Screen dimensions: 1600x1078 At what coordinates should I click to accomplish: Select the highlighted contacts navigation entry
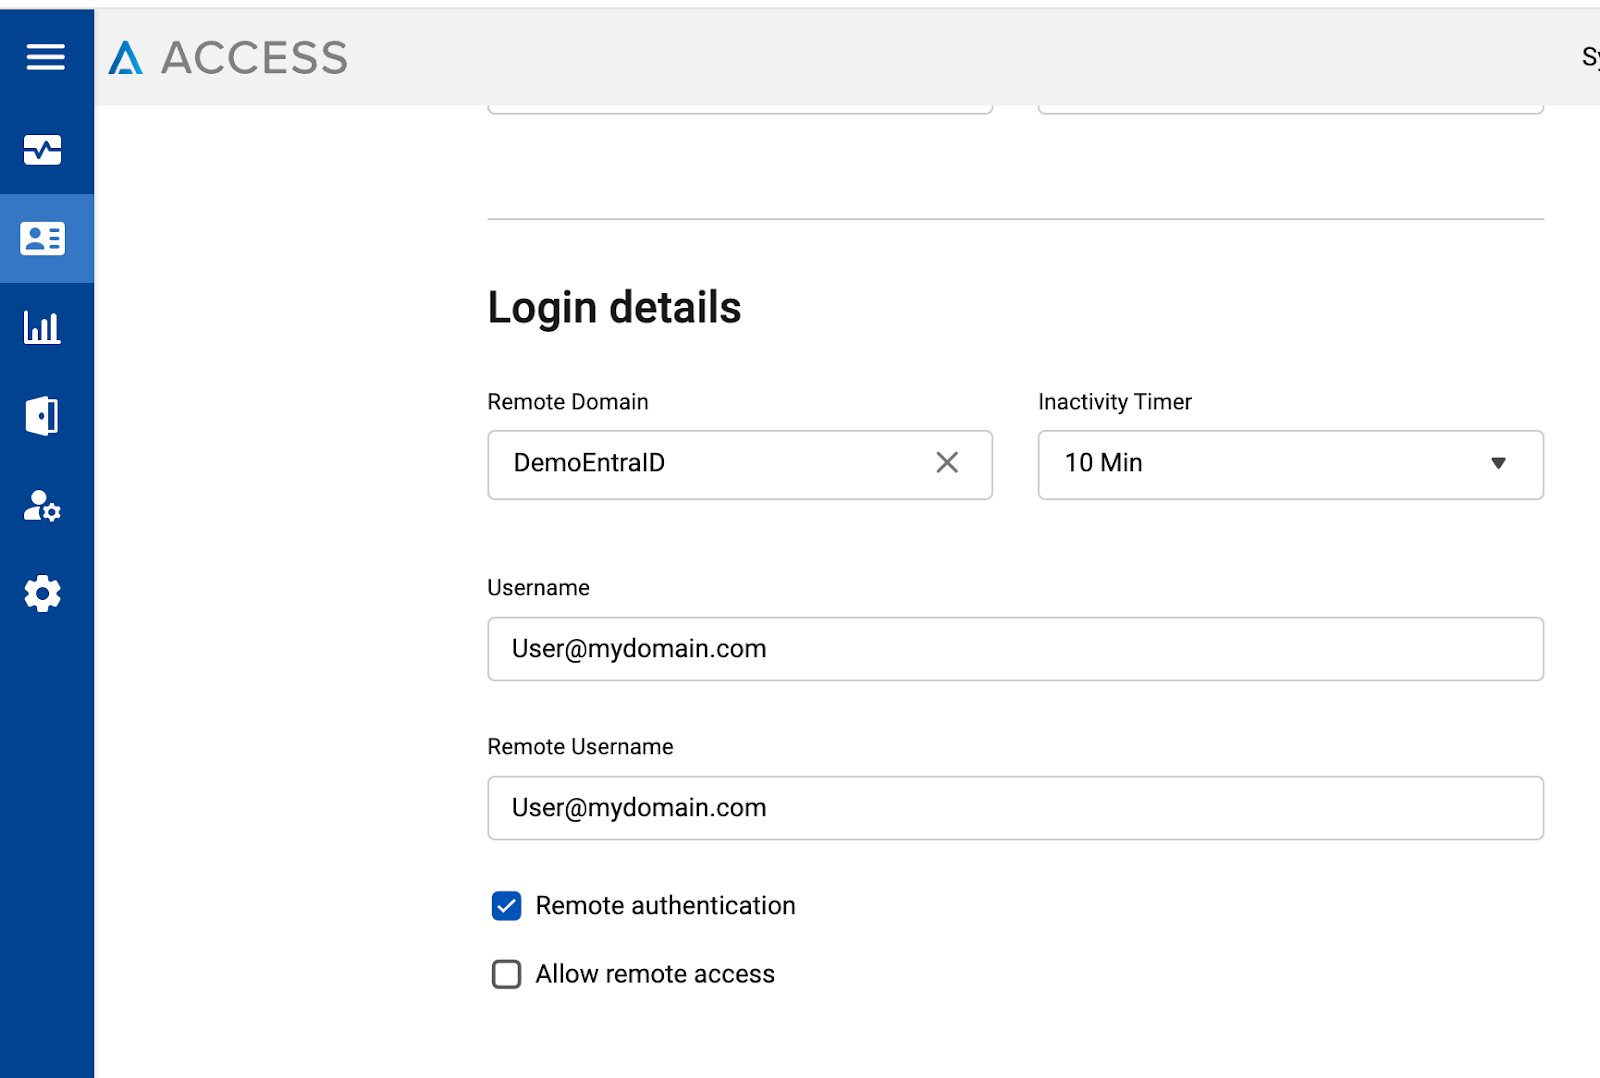point(44,238)
